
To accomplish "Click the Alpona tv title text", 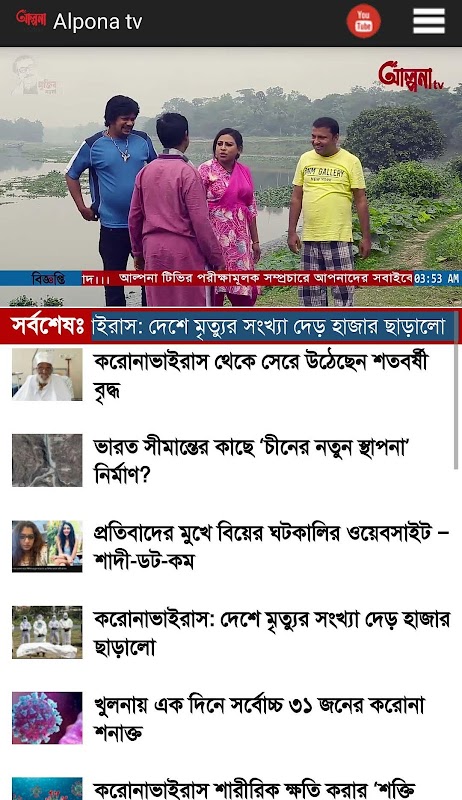I will coord(97,22).
